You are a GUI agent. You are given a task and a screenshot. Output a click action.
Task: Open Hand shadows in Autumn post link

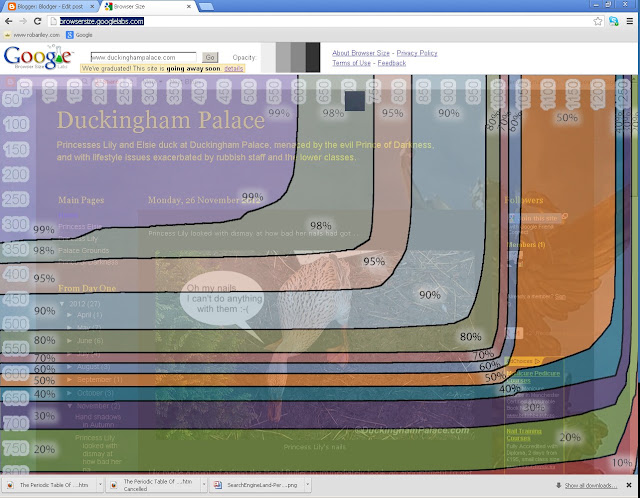coord(98,421)
